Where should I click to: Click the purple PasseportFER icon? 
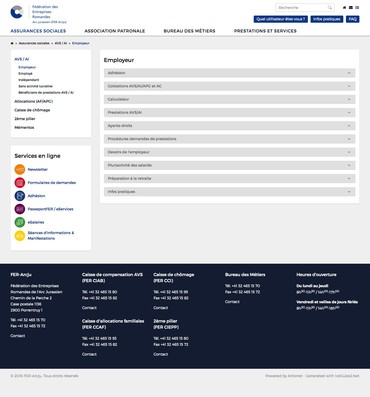point(20,209)
